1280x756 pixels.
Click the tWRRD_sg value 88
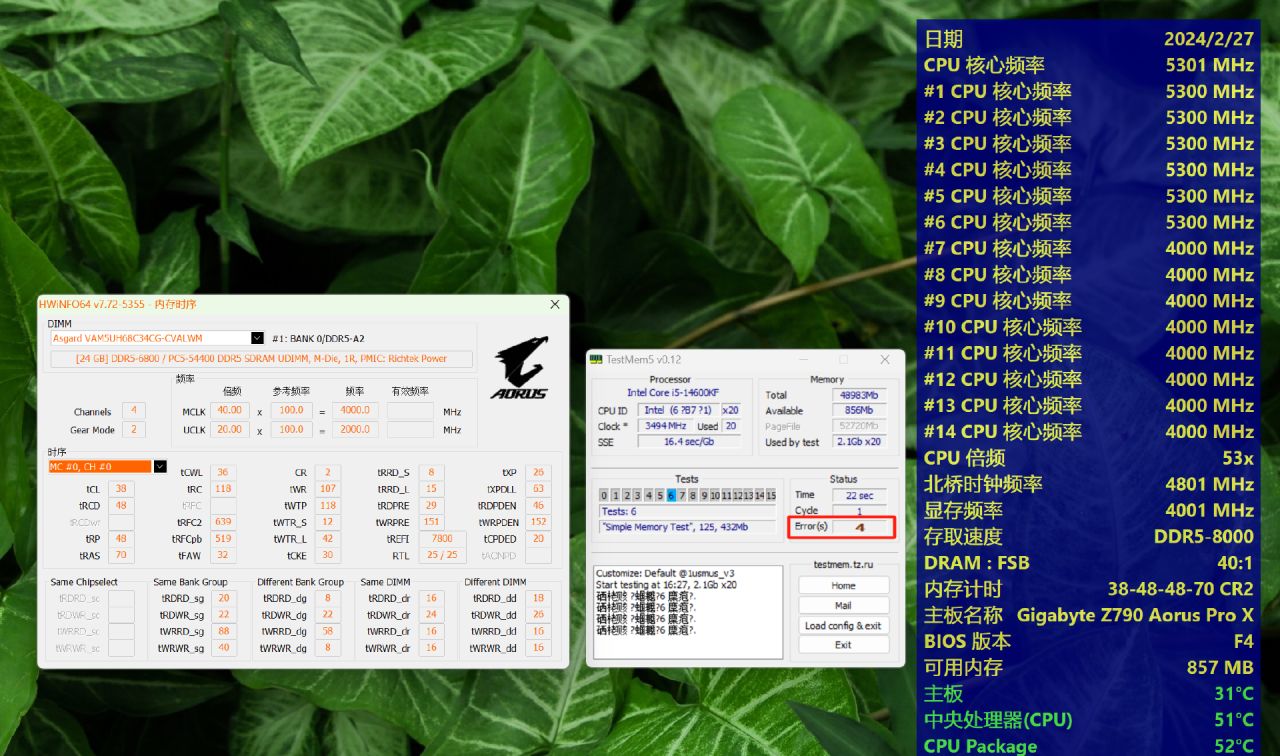tap(224, 632)
